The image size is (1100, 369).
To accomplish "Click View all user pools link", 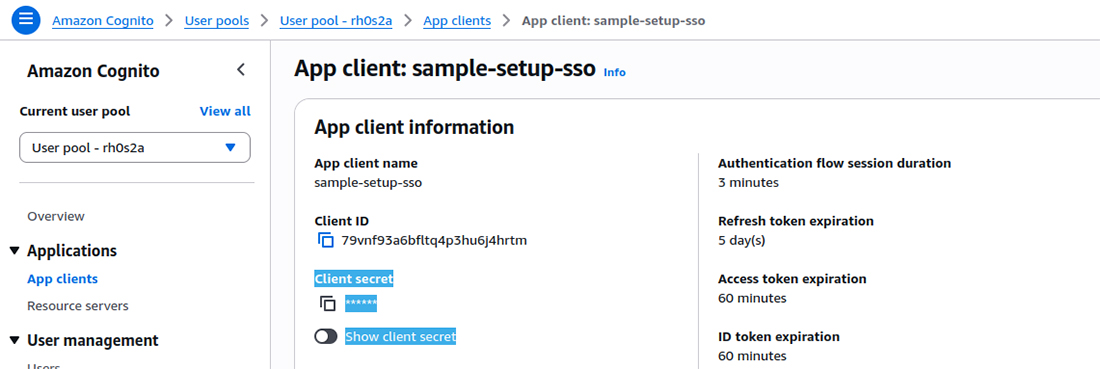I will [x=225, y=111].
